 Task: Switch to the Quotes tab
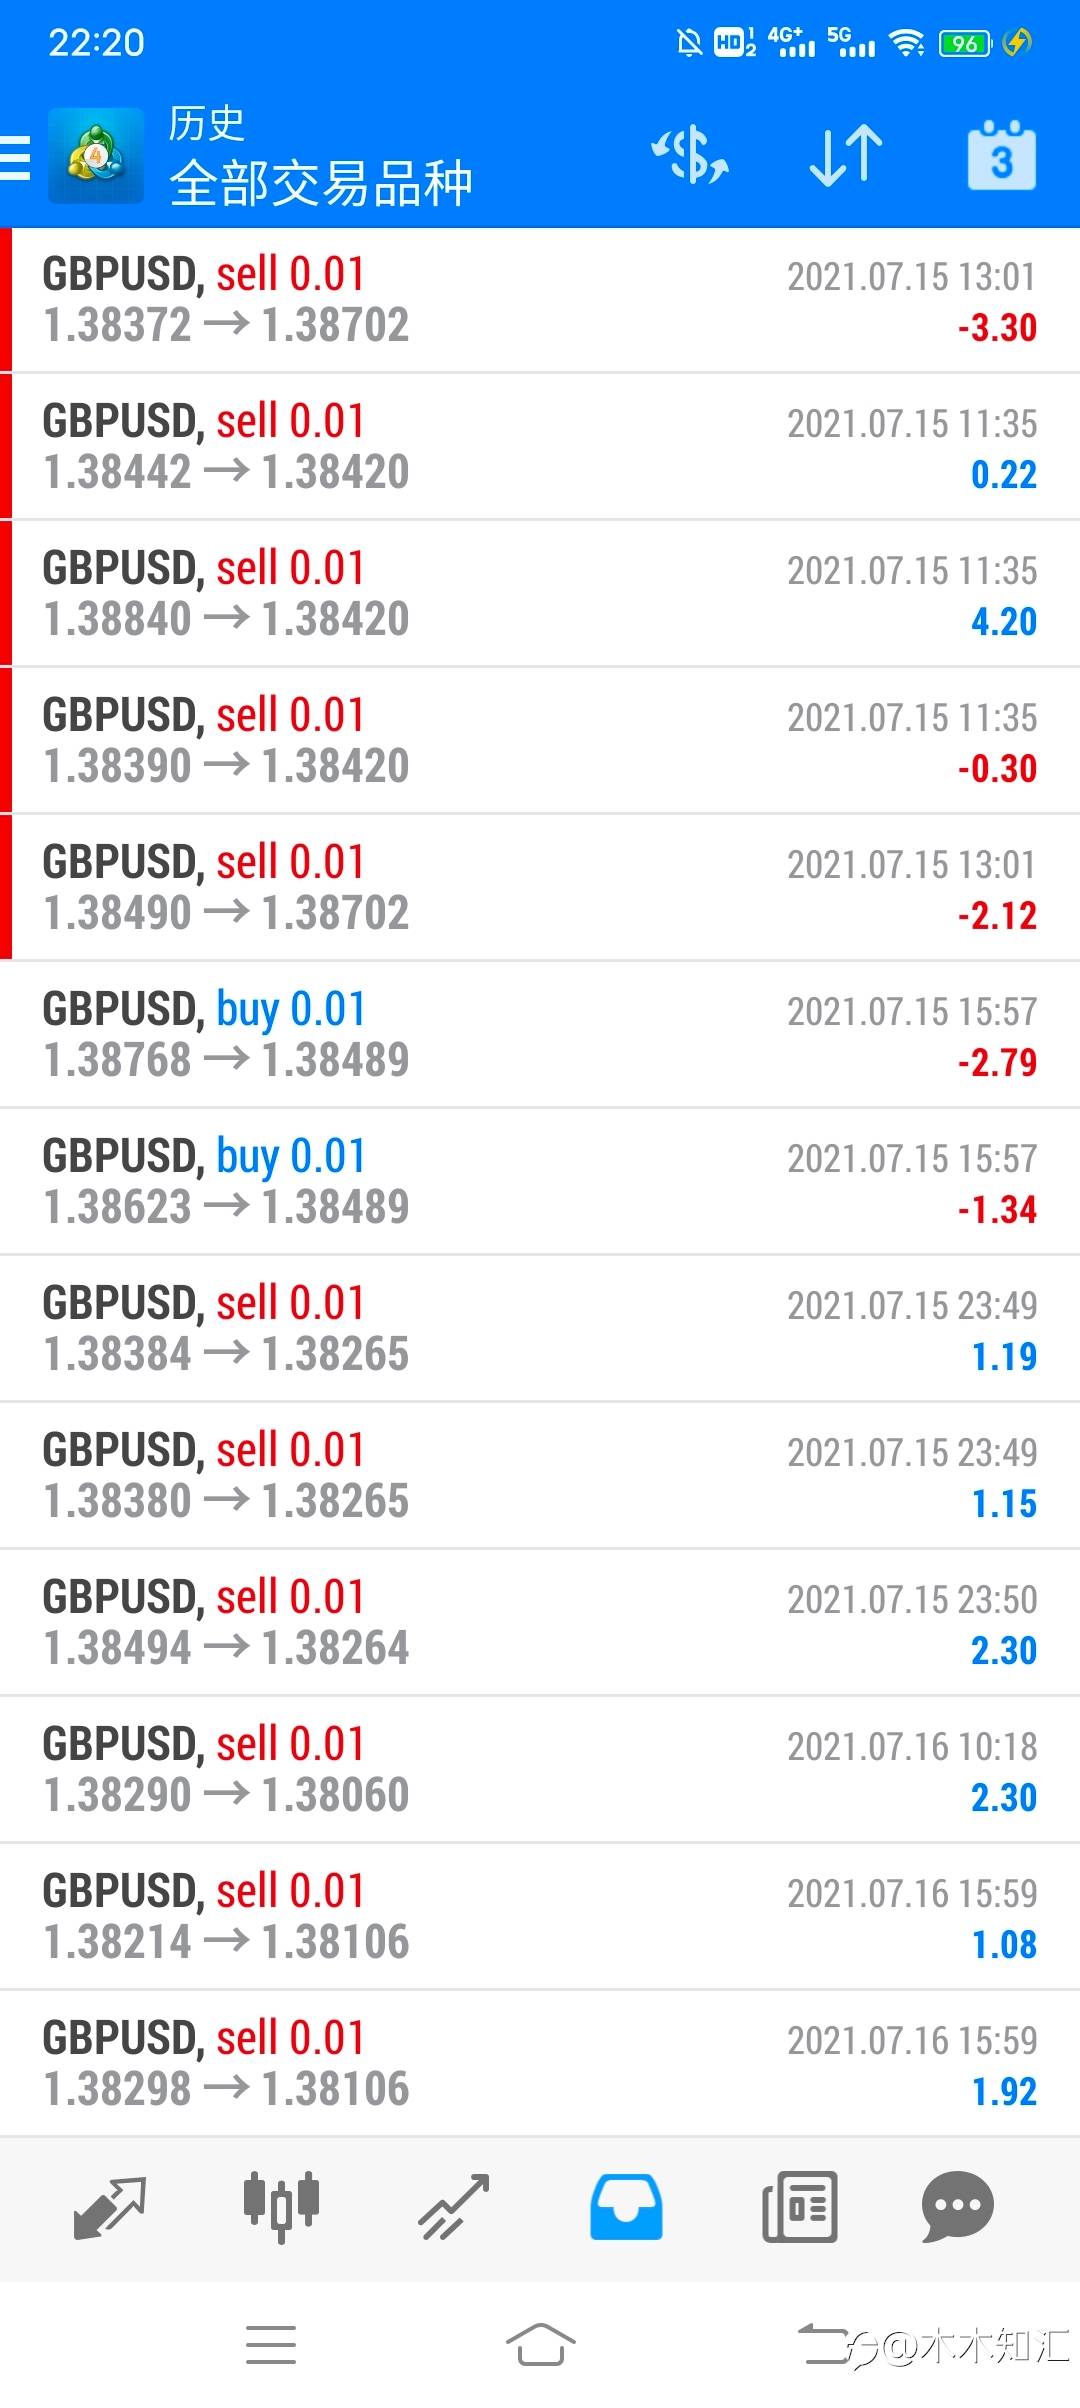pos(110,2206)
